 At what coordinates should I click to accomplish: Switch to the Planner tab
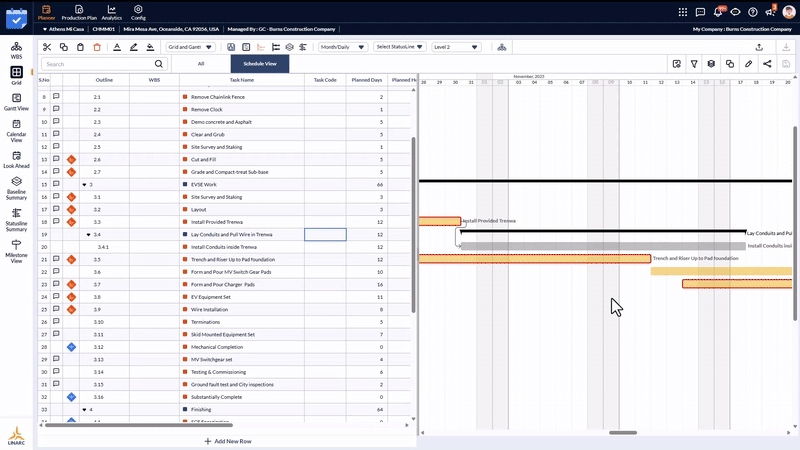(46, 12)
